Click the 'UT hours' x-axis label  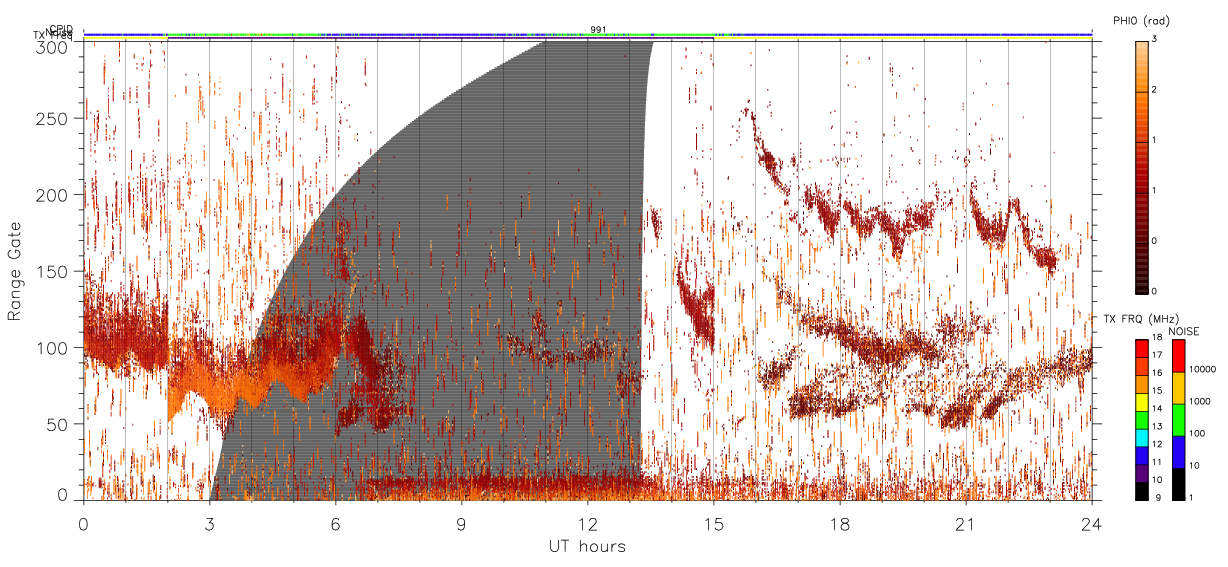(587, 546)
